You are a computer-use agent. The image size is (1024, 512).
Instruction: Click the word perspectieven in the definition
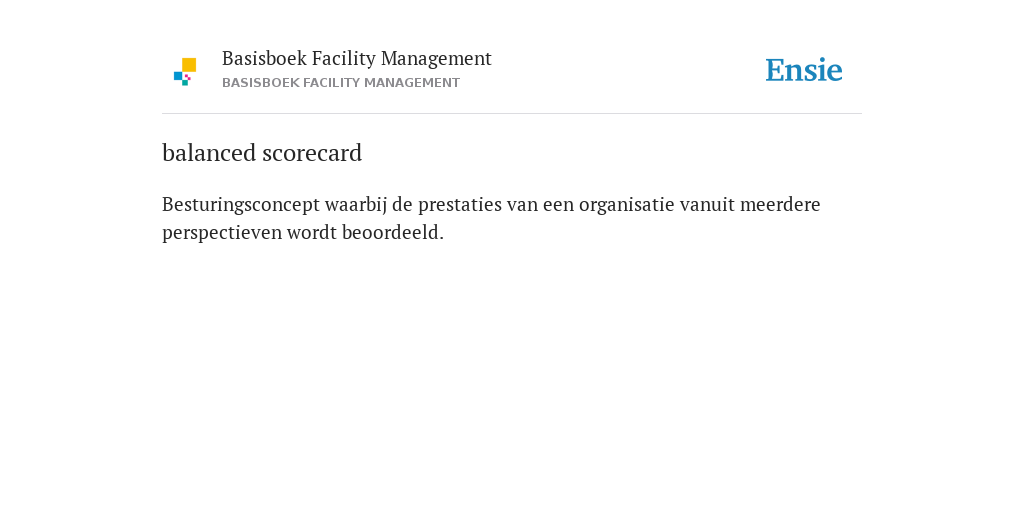click(x=222, y=233)
